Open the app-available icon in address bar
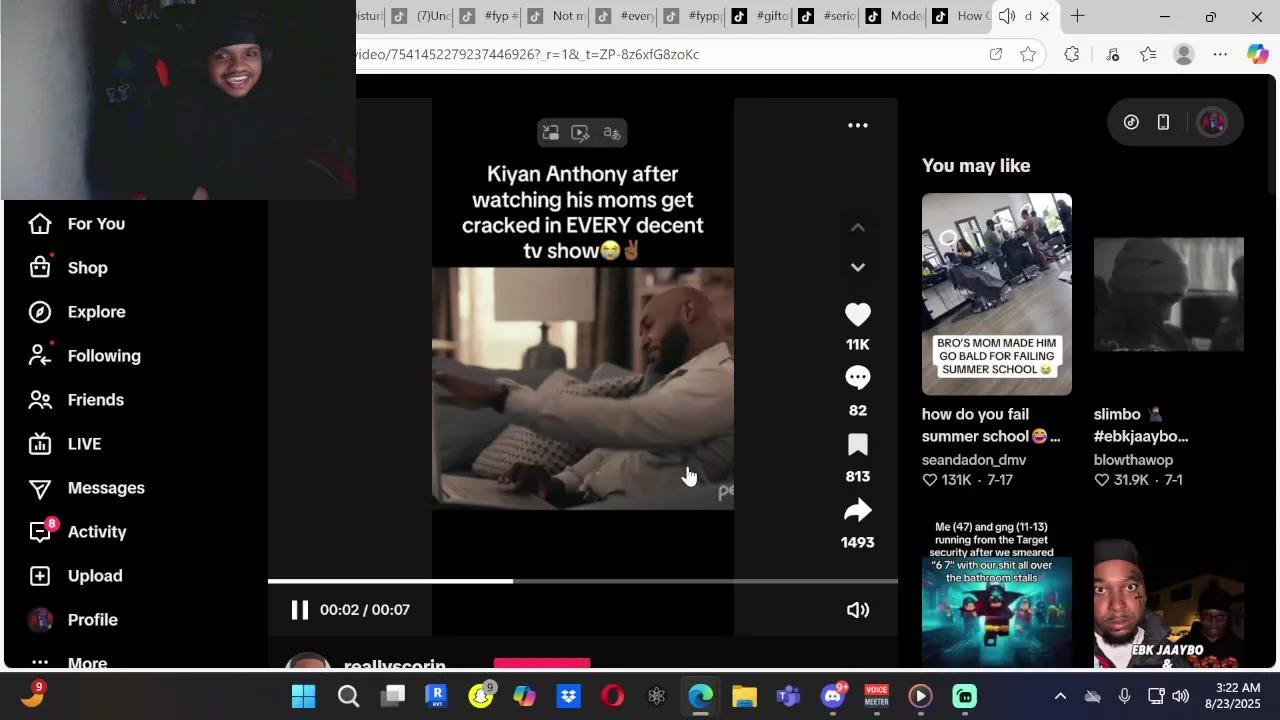This screenshot has width=1280, height=720. (x=996, y=54)
